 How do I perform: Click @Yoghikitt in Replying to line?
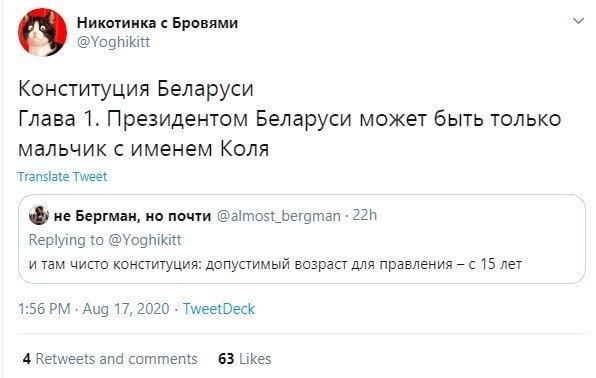coord(145,240)
